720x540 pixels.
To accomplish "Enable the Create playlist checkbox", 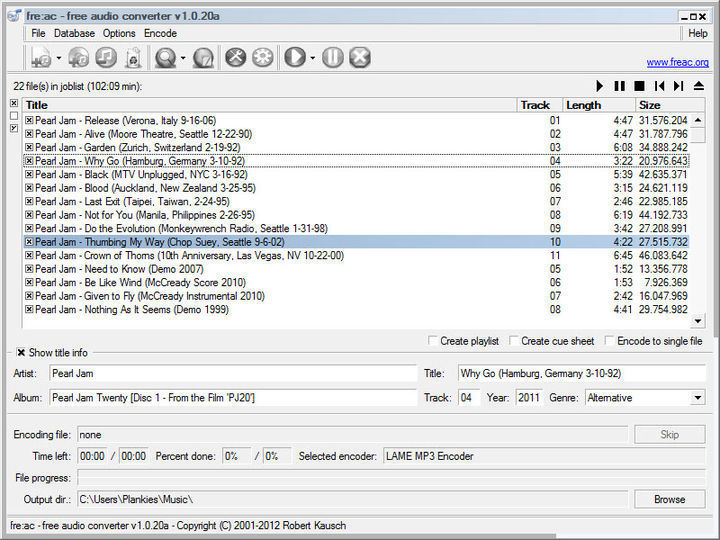I will pos(432,341).
